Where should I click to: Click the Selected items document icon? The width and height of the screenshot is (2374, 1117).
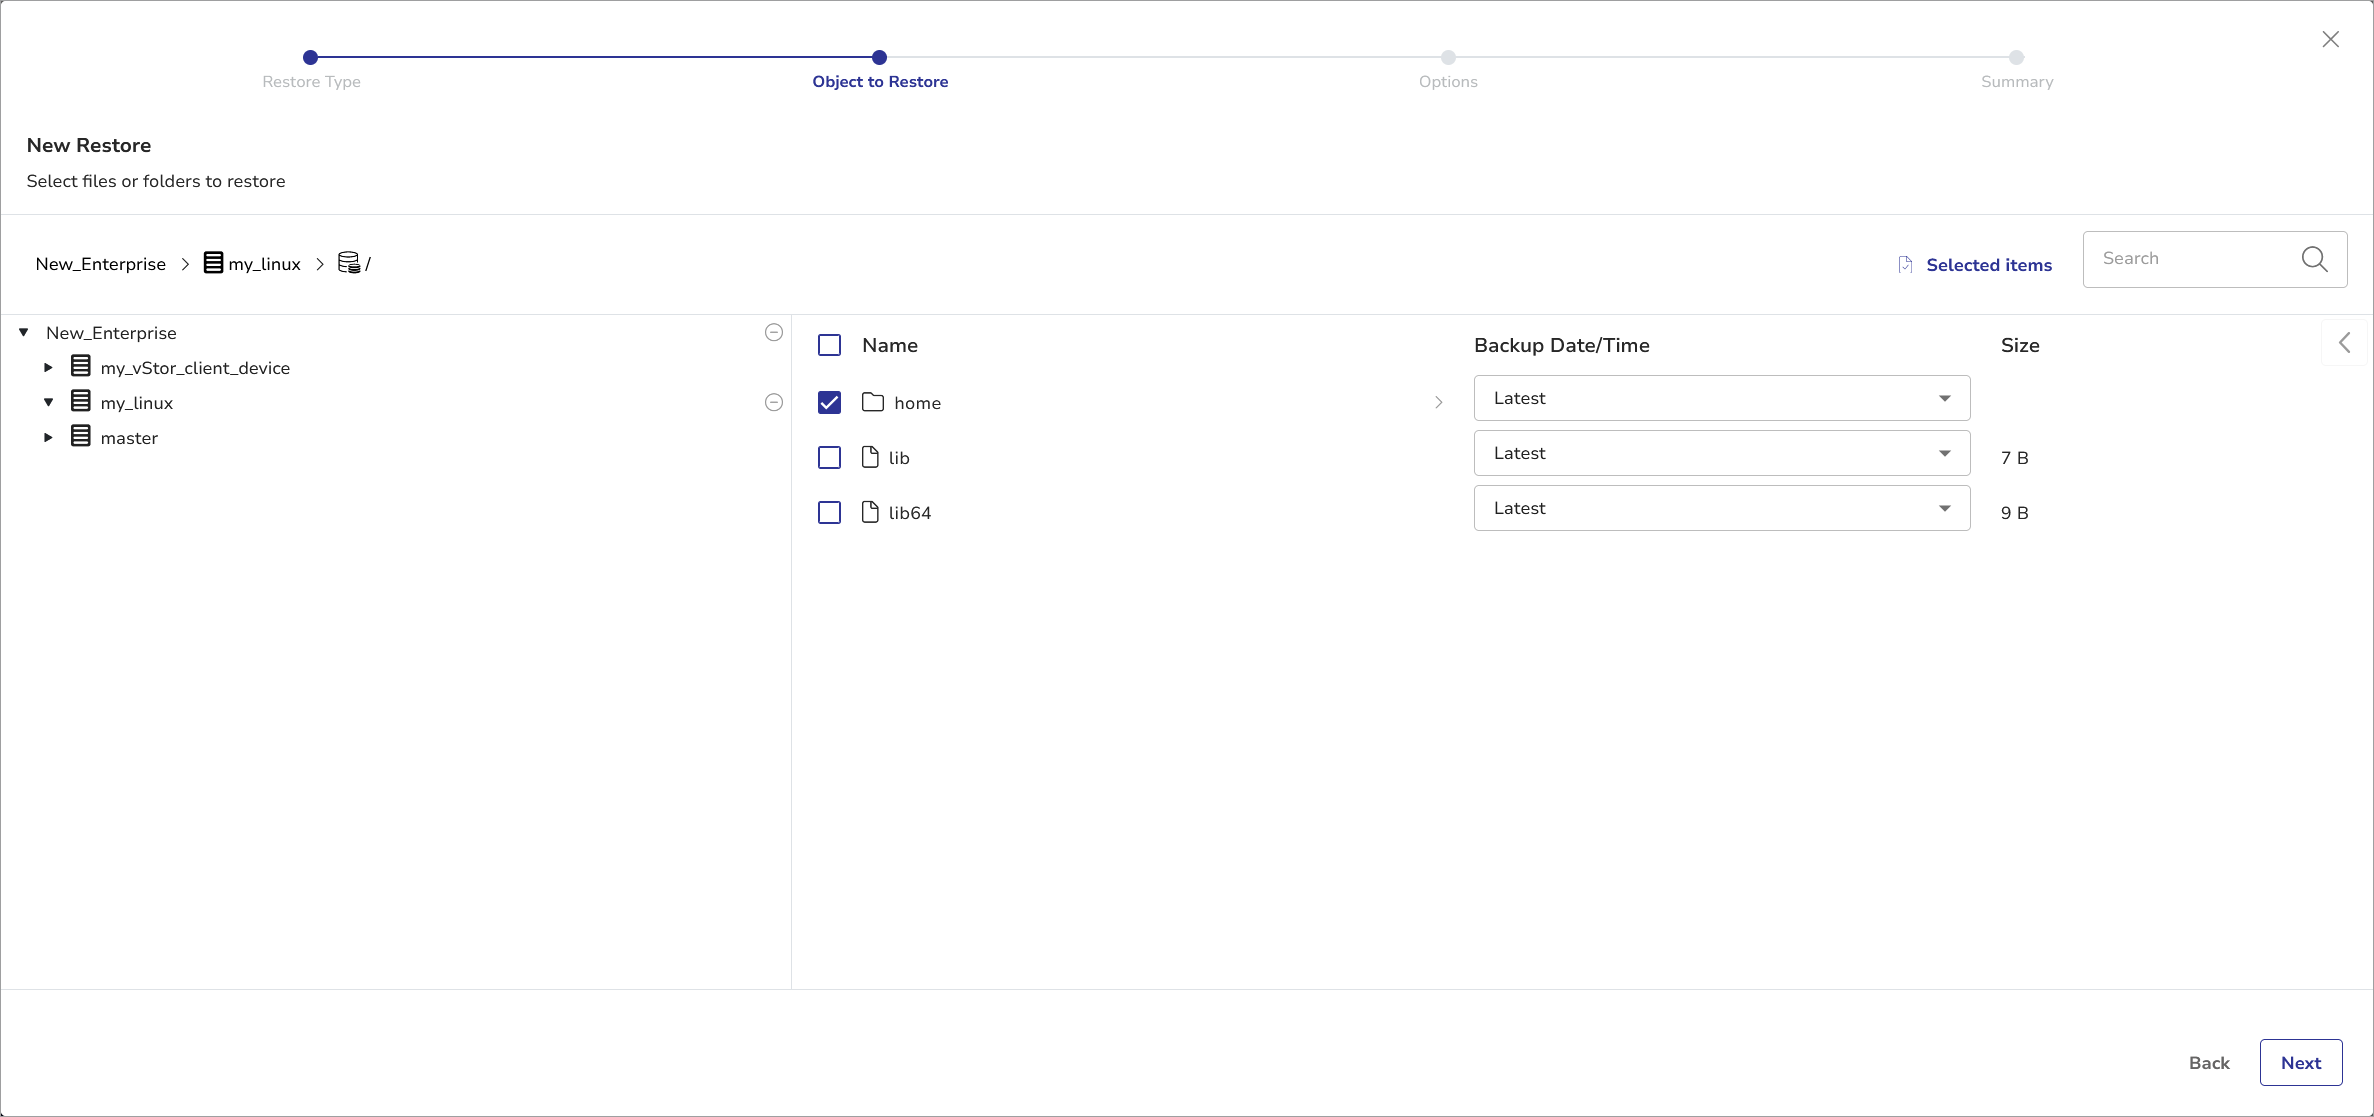1905,265
